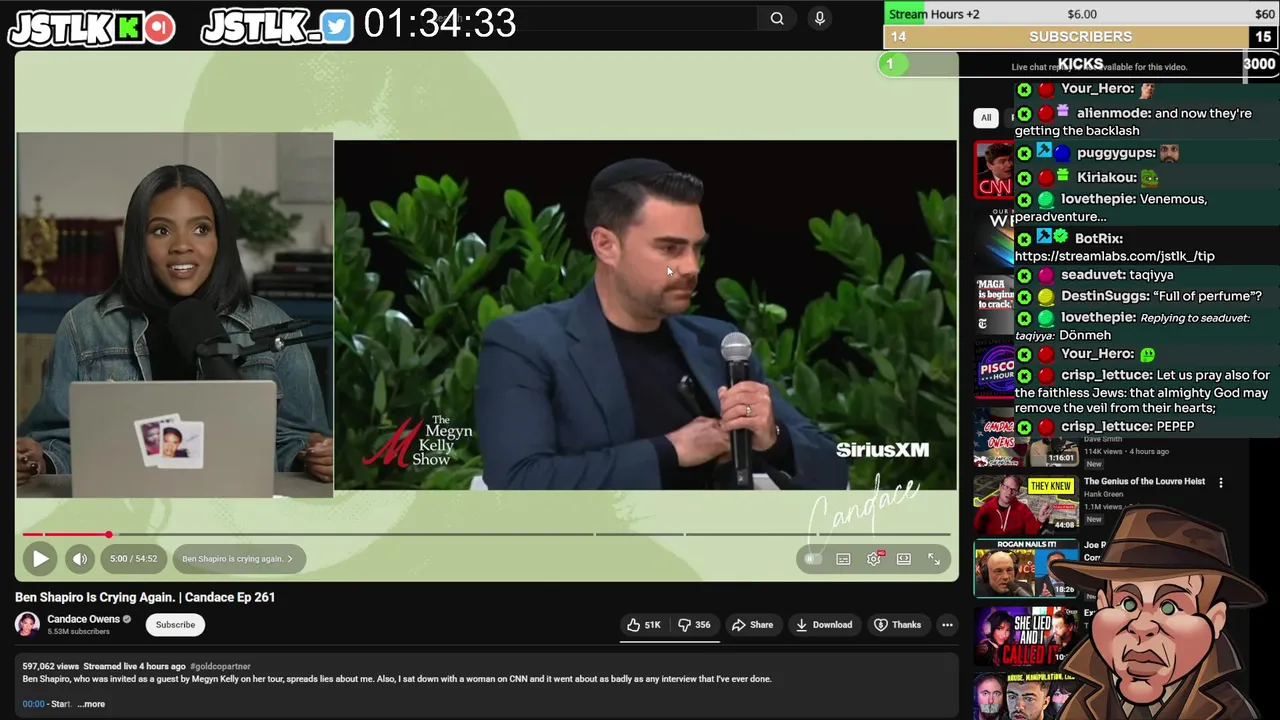Open the #goldcopartner hashtag link
The width and height of the screenshot is (1280, 720).
coord(220,666)
